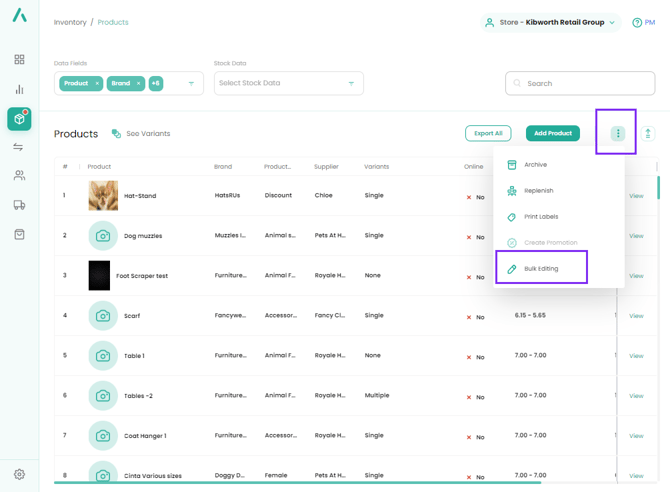The width and height of the screenshot is (670, 492).
Task: Click the upload icon beside the three-dot menu
Action: click(x=648, y=133)
